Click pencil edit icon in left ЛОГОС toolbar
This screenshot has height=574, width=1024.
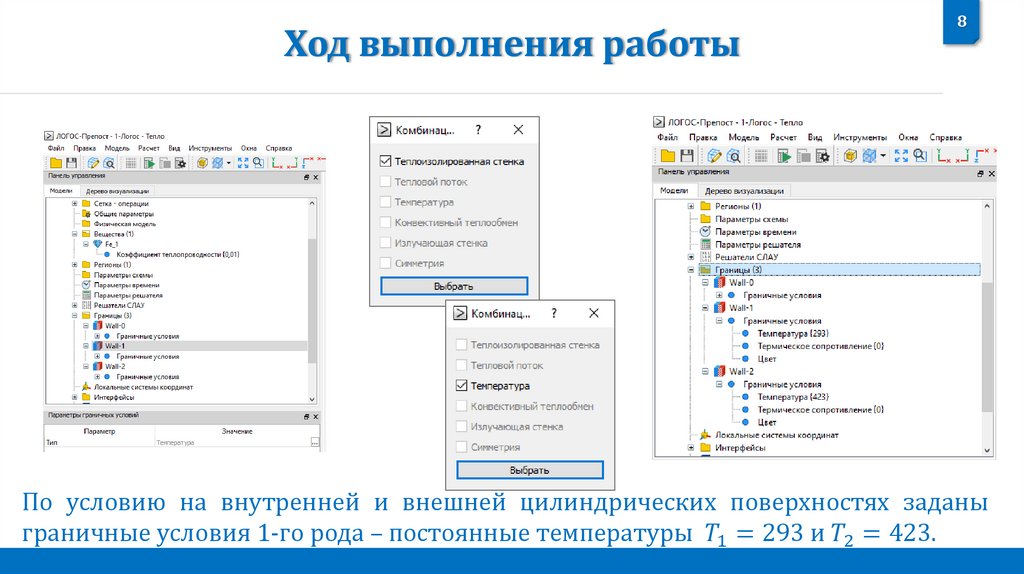point(93,163)
